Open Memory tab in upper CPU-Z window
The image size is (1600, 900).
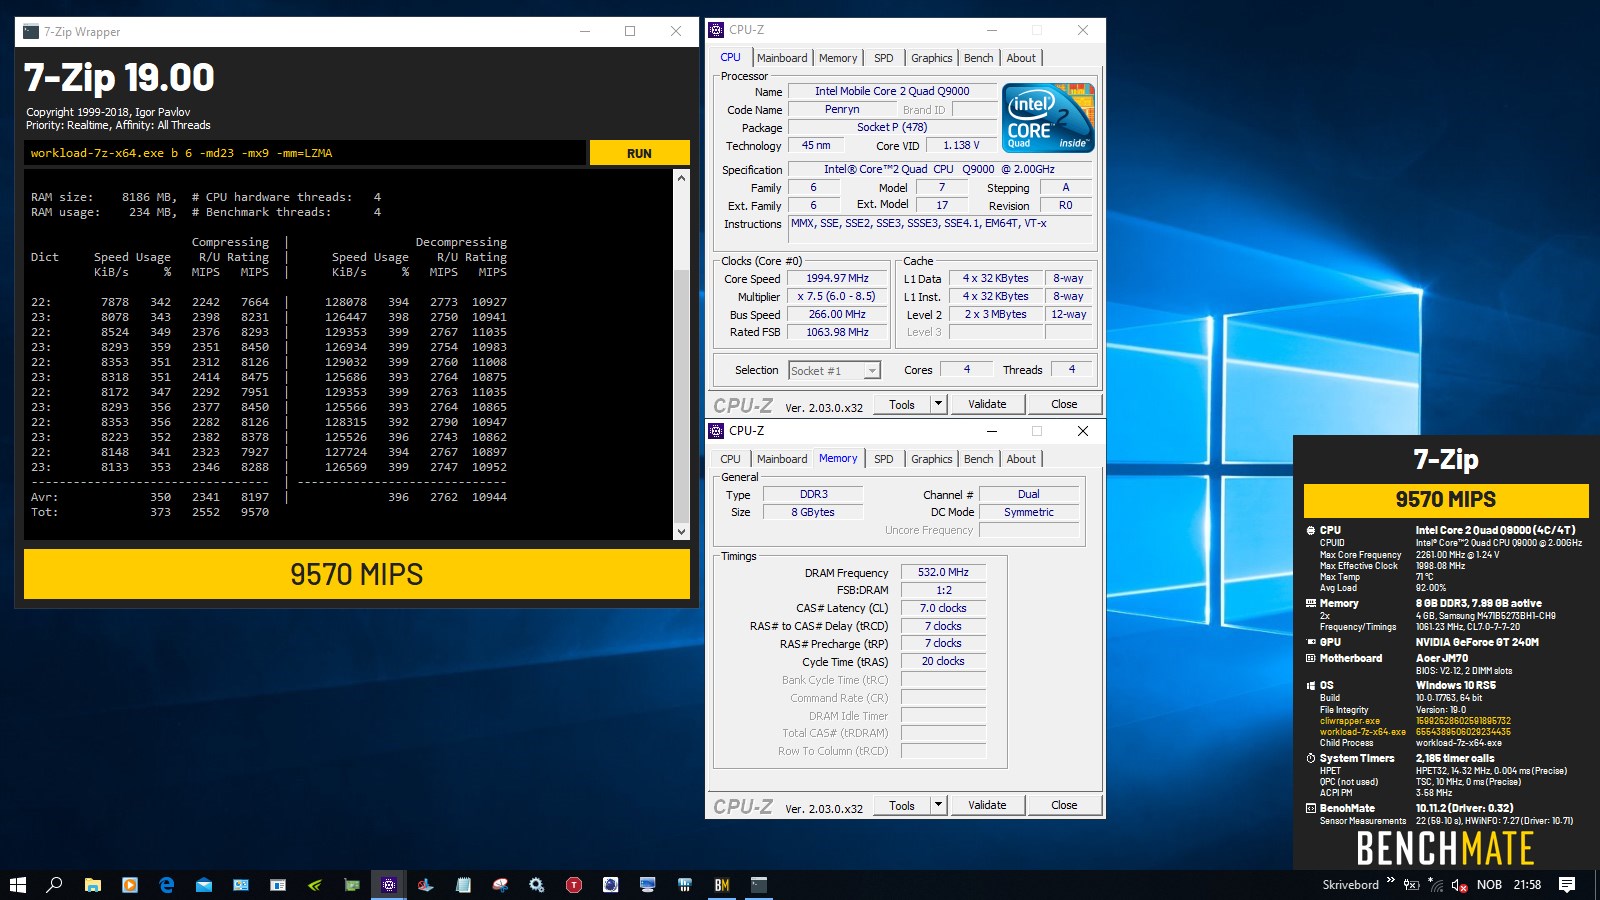pyautogui.click(x=838, y=58)
